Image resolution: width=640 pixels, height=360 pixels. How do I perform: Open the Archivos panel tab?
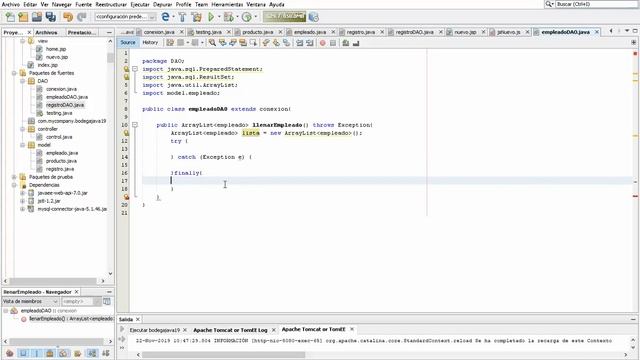pos(46,32)
